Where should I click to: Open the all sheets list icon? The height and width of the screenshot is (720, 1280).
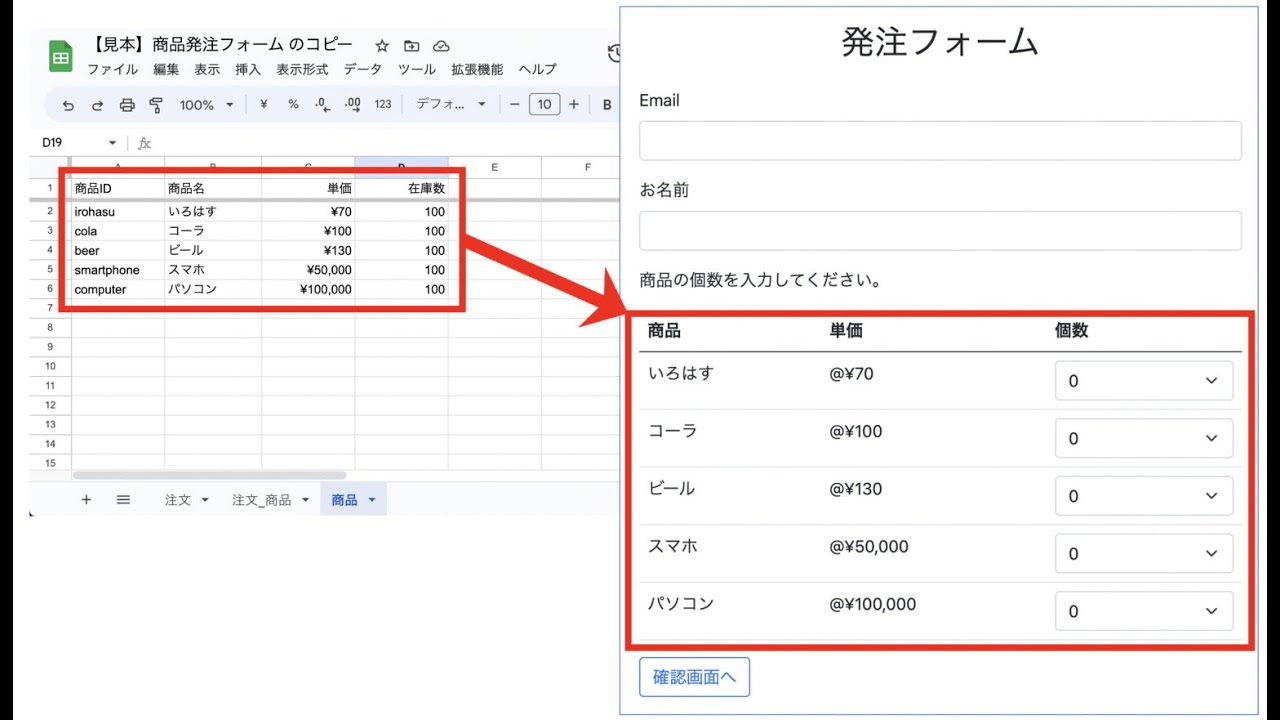tap(123, 499)
